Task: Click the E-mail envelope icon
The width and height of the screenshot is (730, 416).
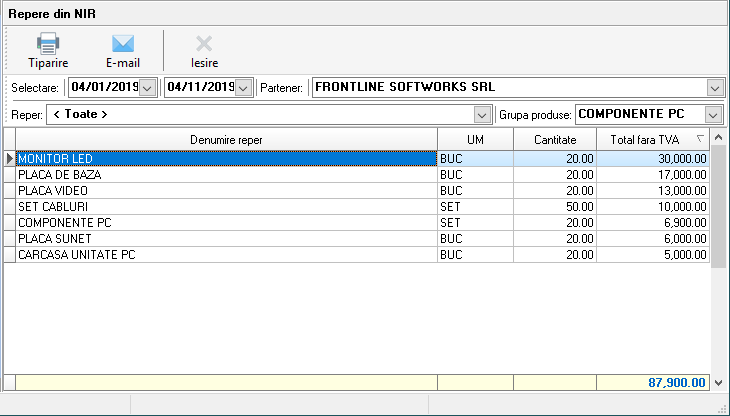Action: pyautogui.click(x=122, y=43)
